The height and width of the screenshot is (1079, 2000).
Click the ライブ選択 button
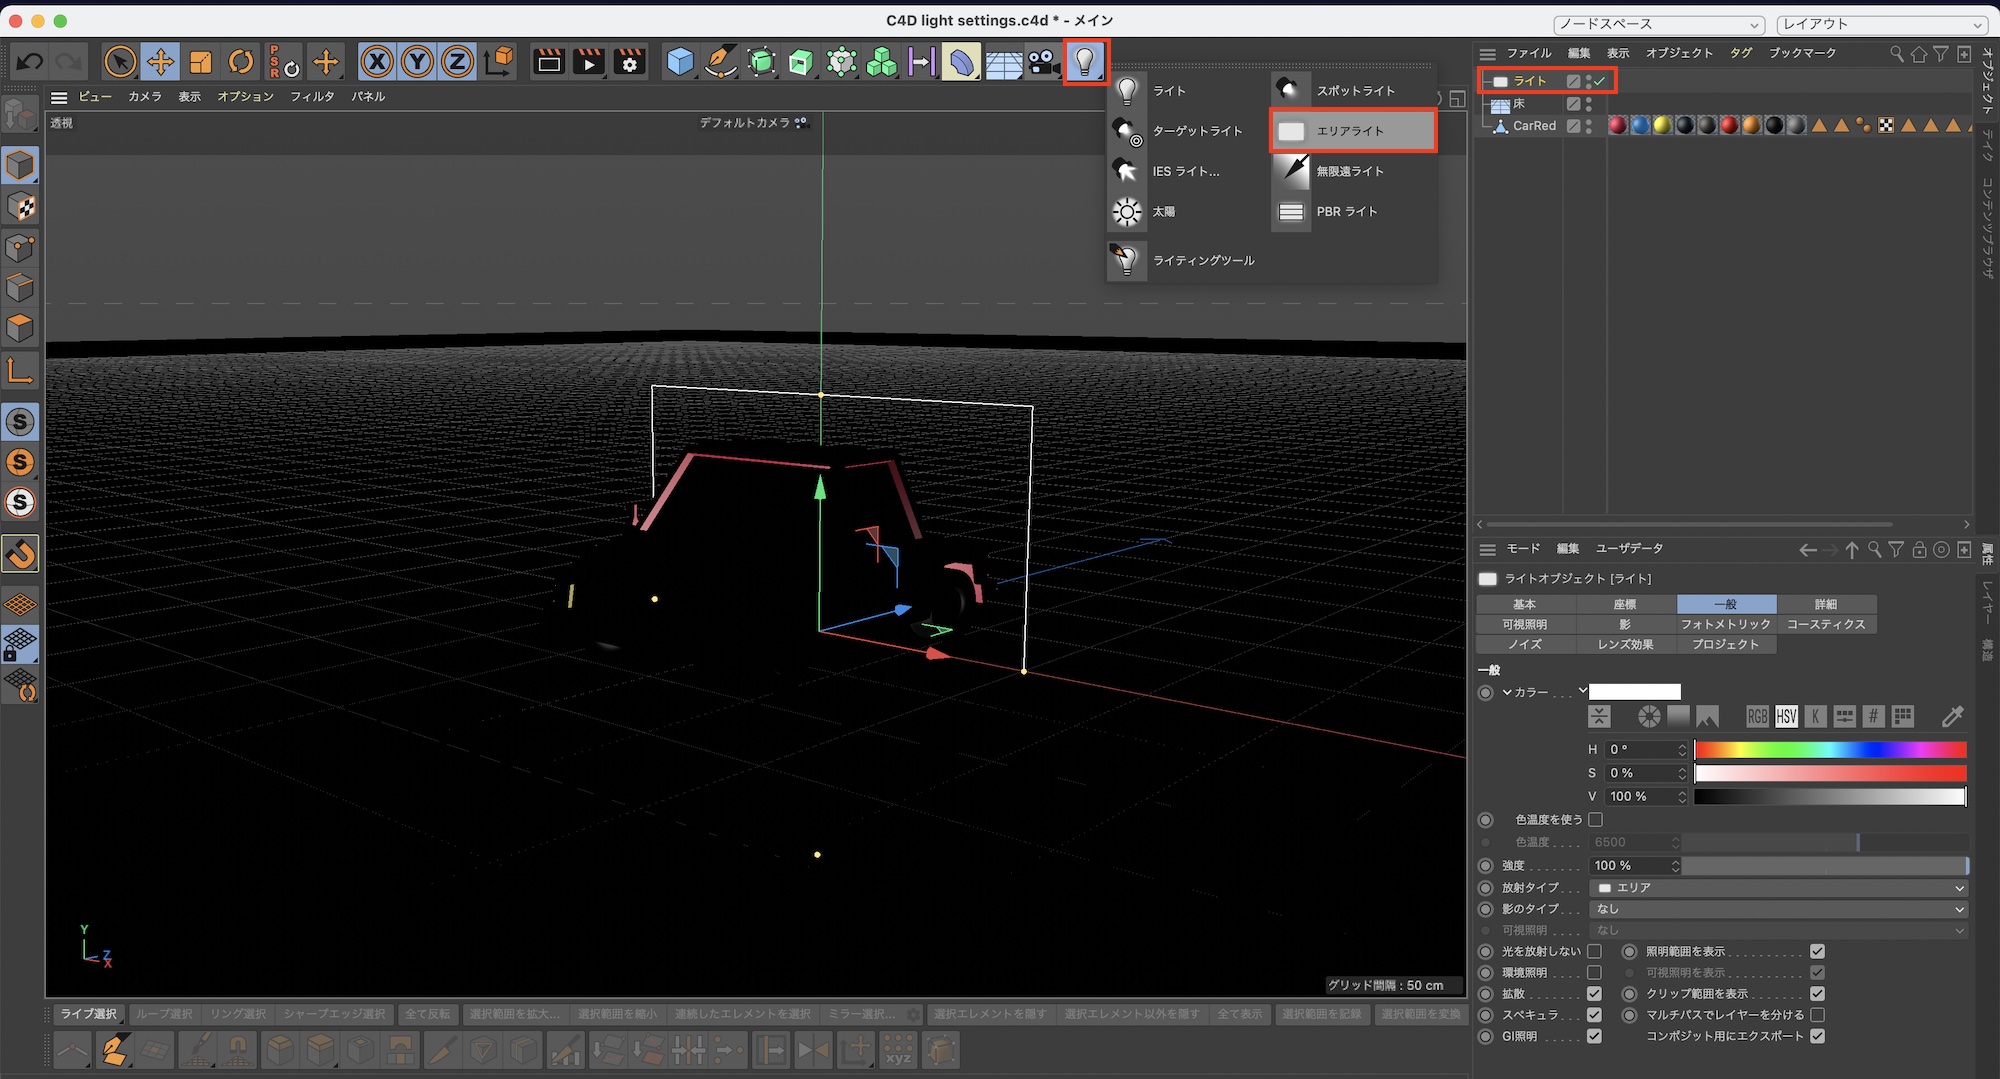click(x=88, y=1014)
